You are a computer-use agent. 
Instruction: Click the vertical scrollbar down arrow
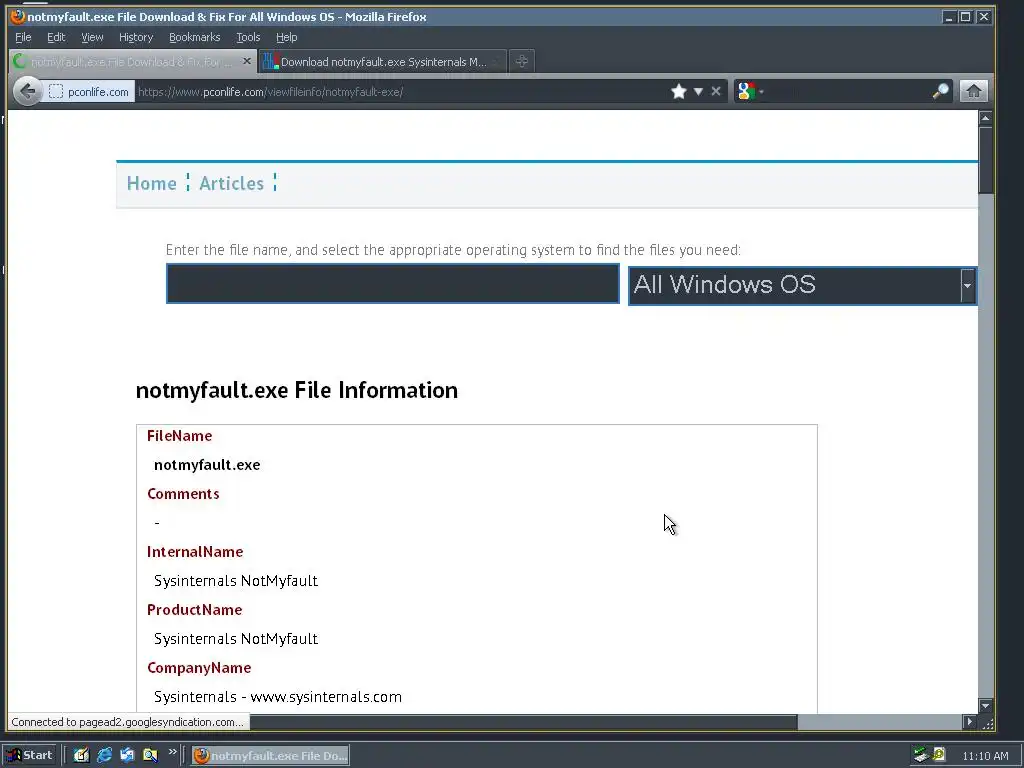pos(985,705)
